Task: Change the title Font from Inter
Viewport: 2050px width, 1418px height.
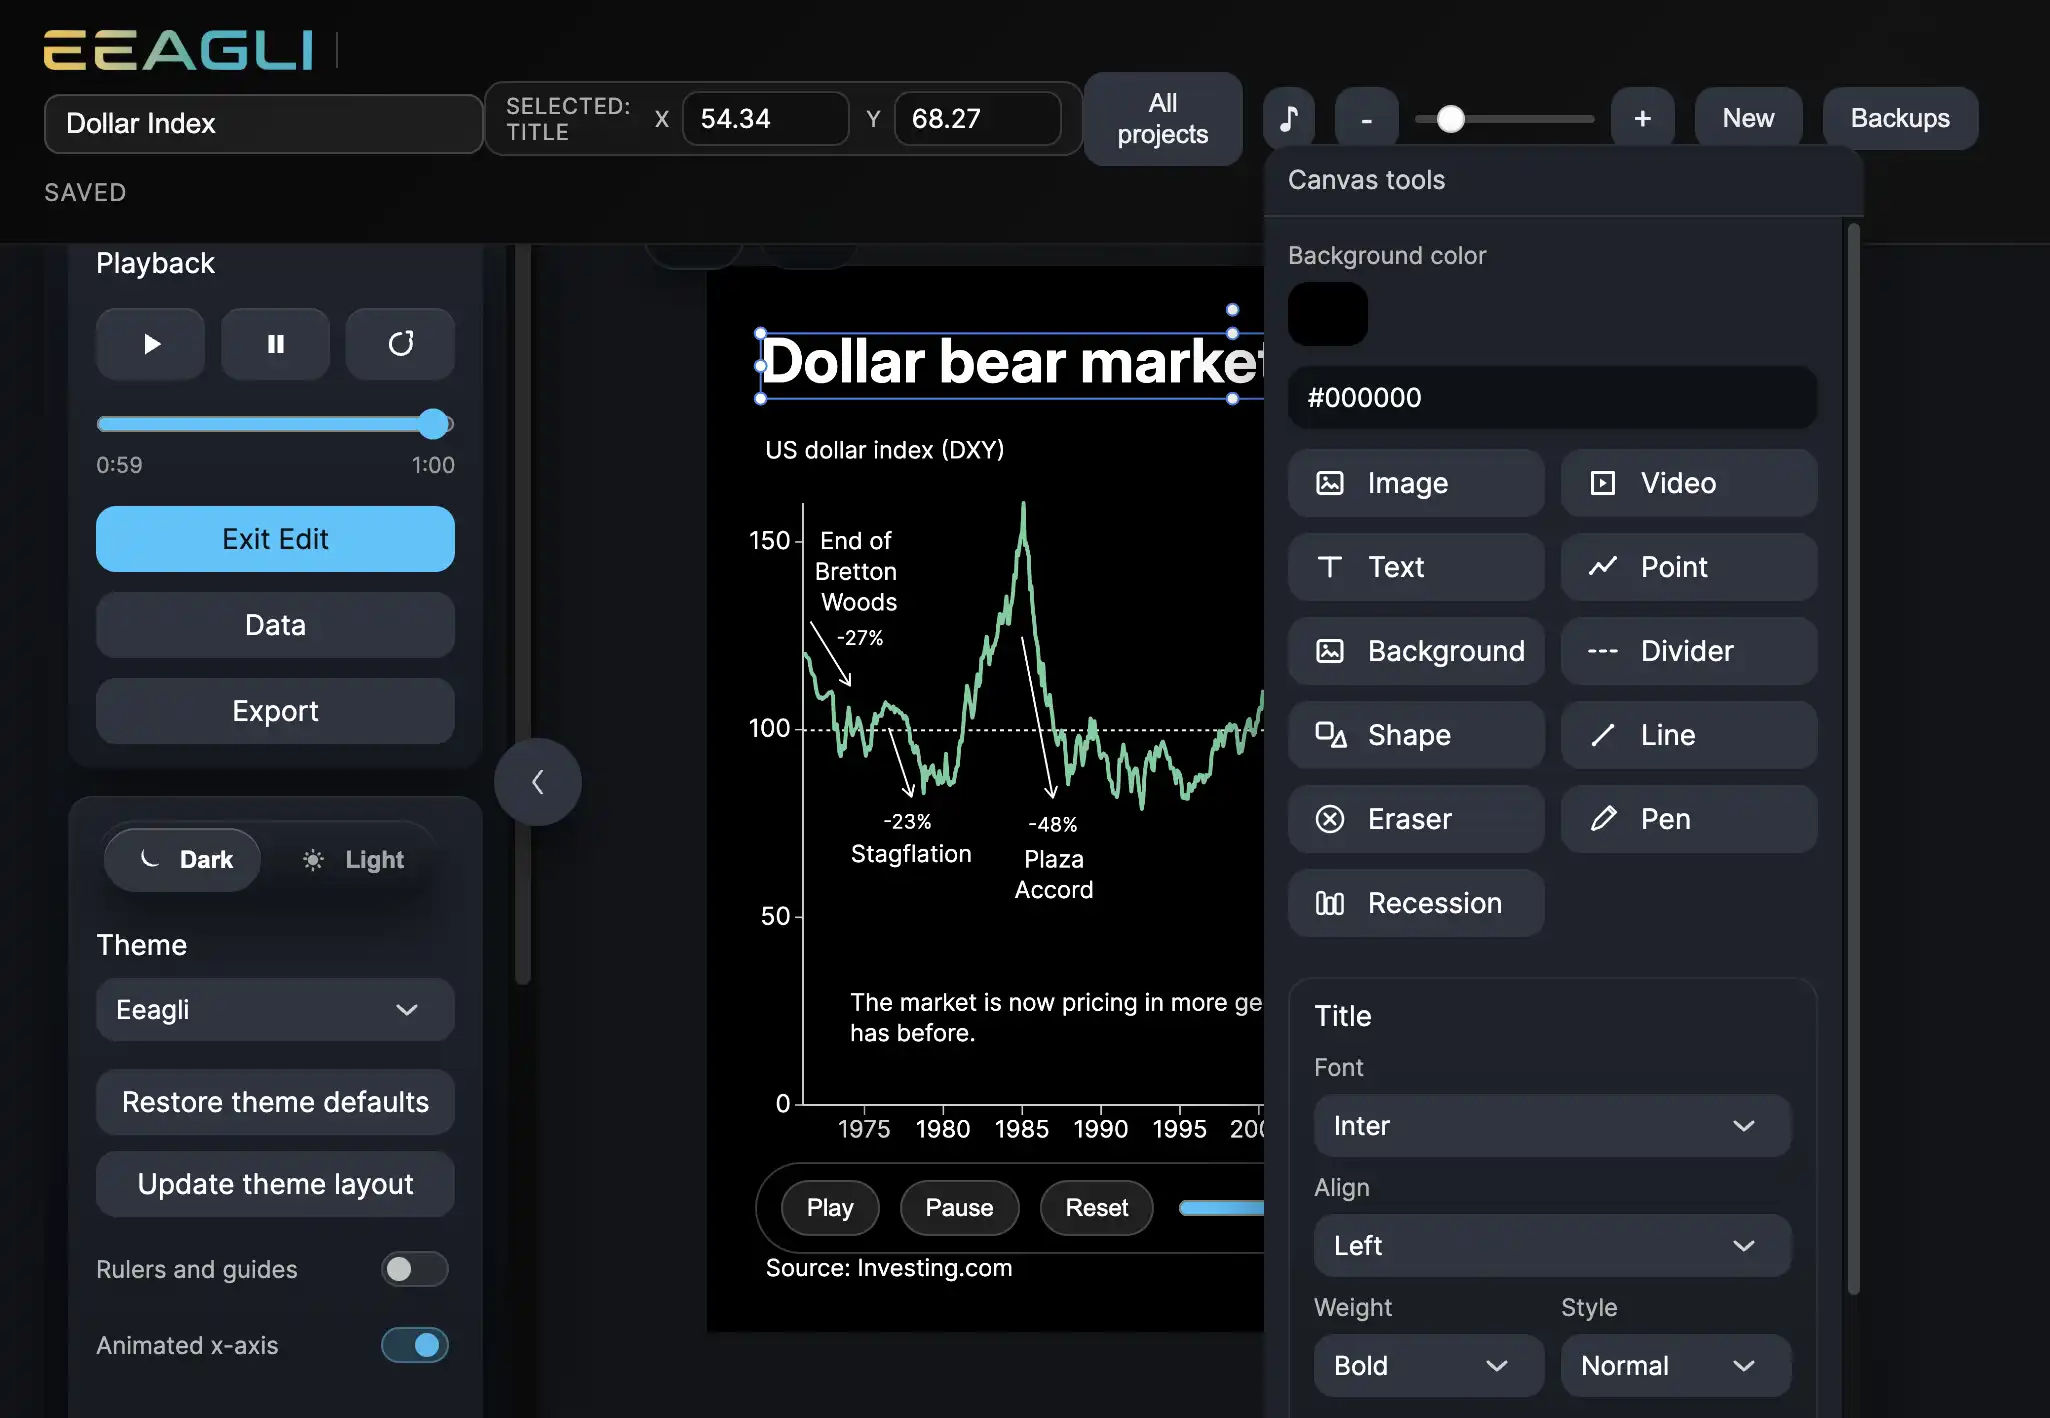Action: click(x=1551, y=1125)
